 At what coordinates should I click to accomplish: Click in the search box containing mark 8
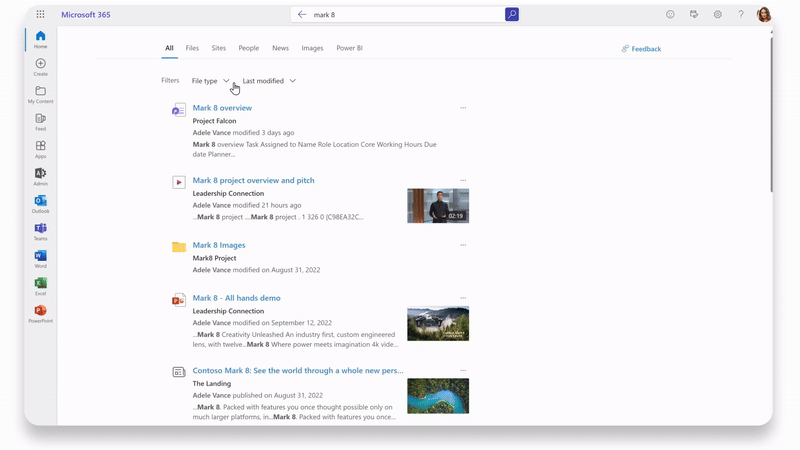coord(406,15)
